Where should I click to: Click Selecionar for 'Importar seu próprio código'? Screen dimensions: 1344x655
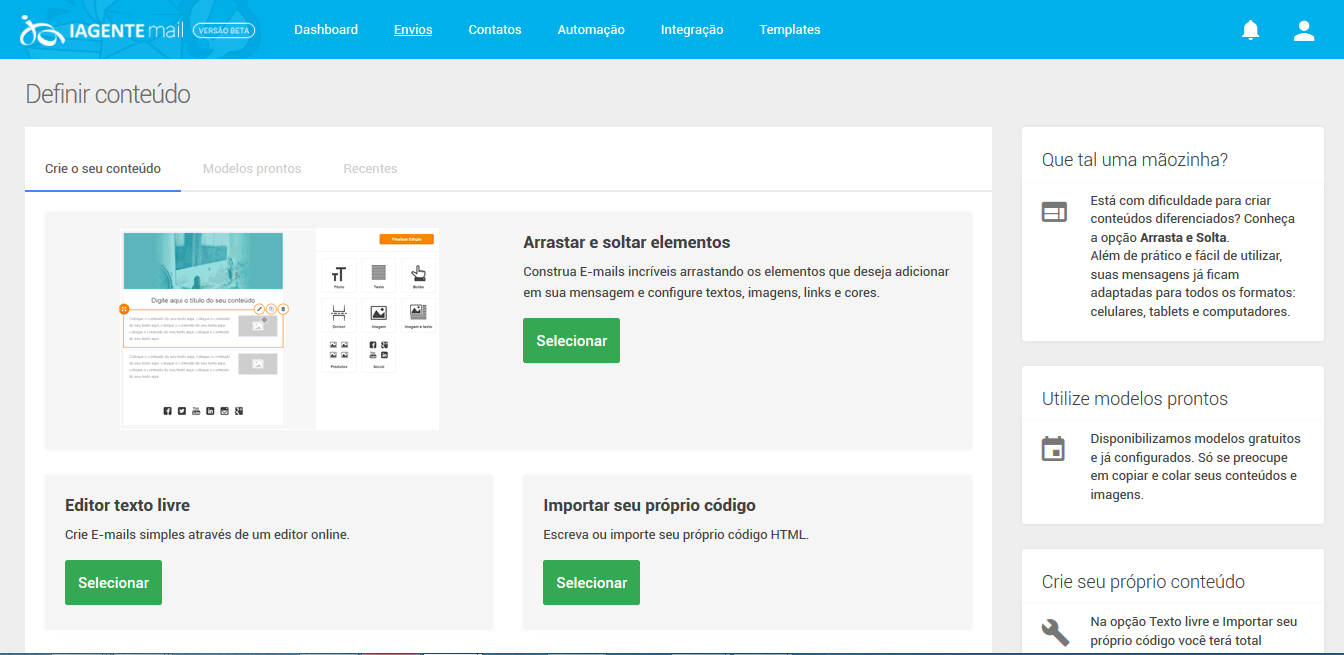tap(591, 582)
